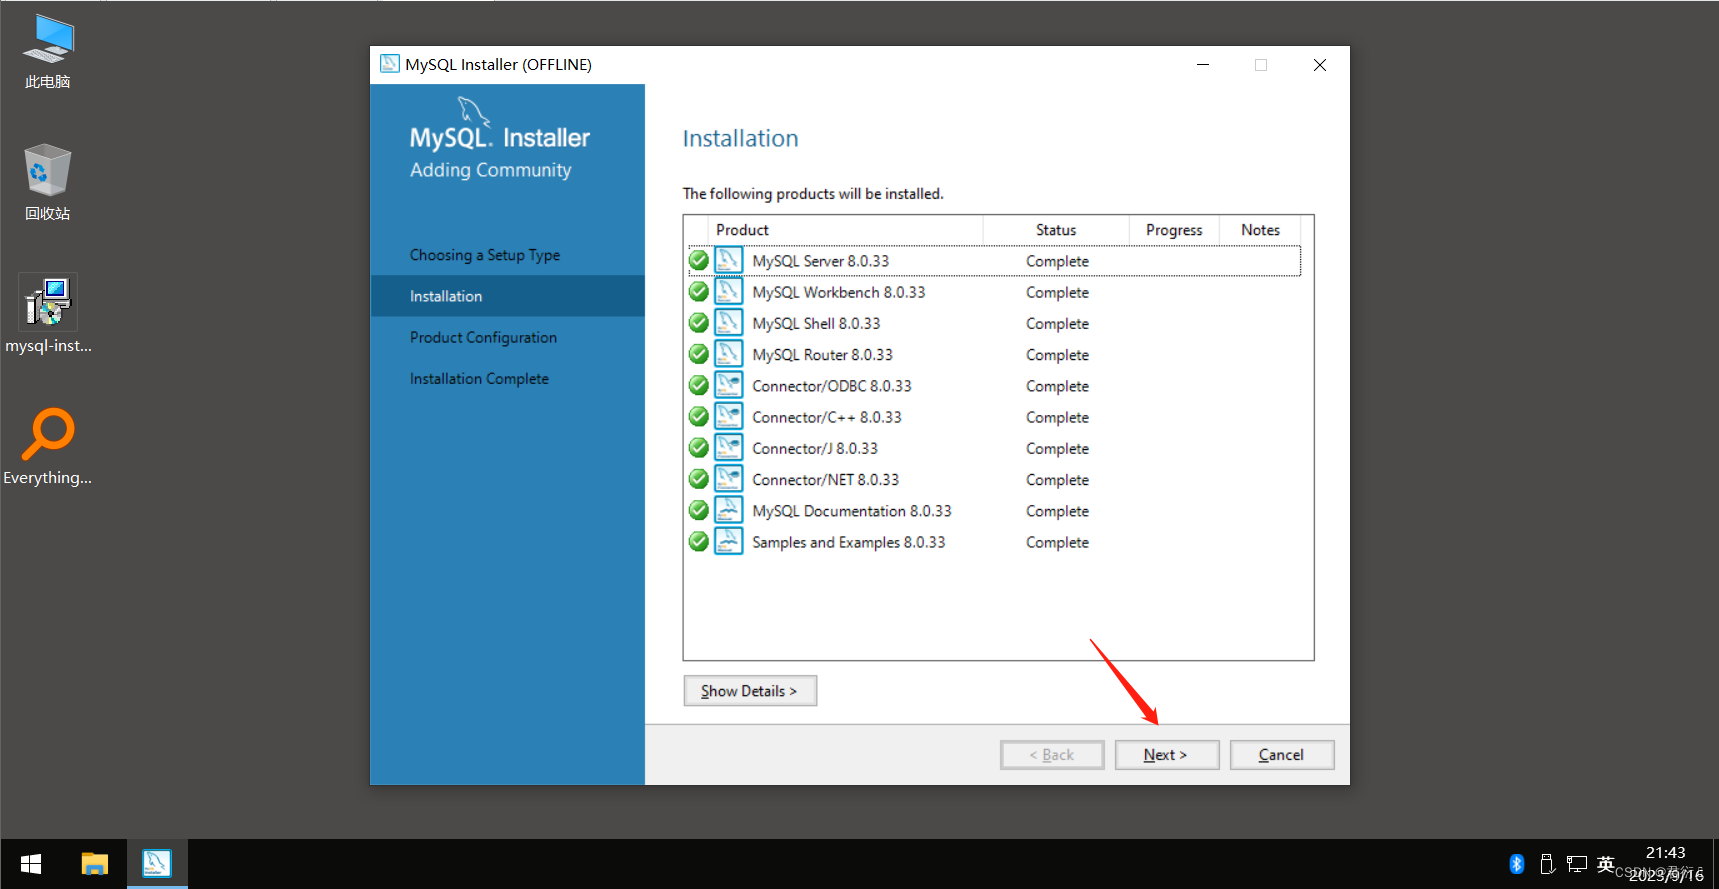Click the MySQL Installer taskbar button
The image size is (1719, 889).
(157, 864)
